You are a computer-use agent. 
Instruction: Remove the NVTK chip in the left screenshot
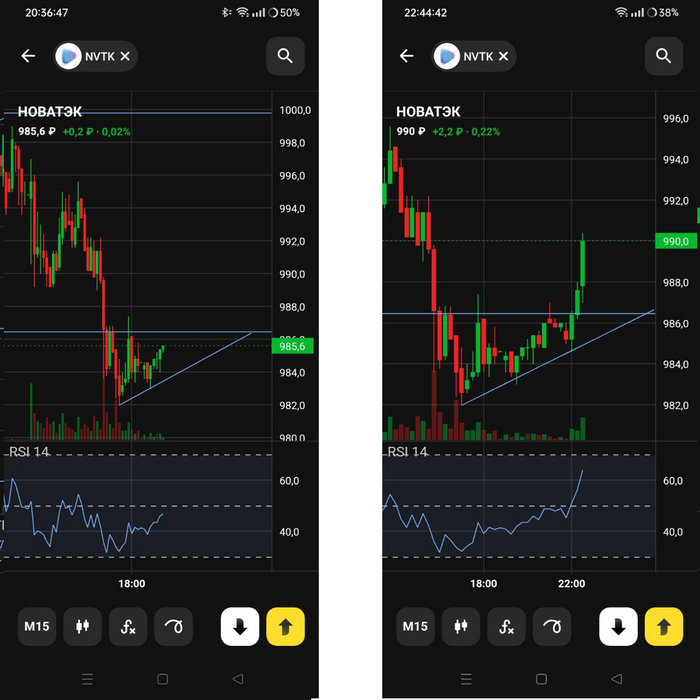[x=125, y=56]
